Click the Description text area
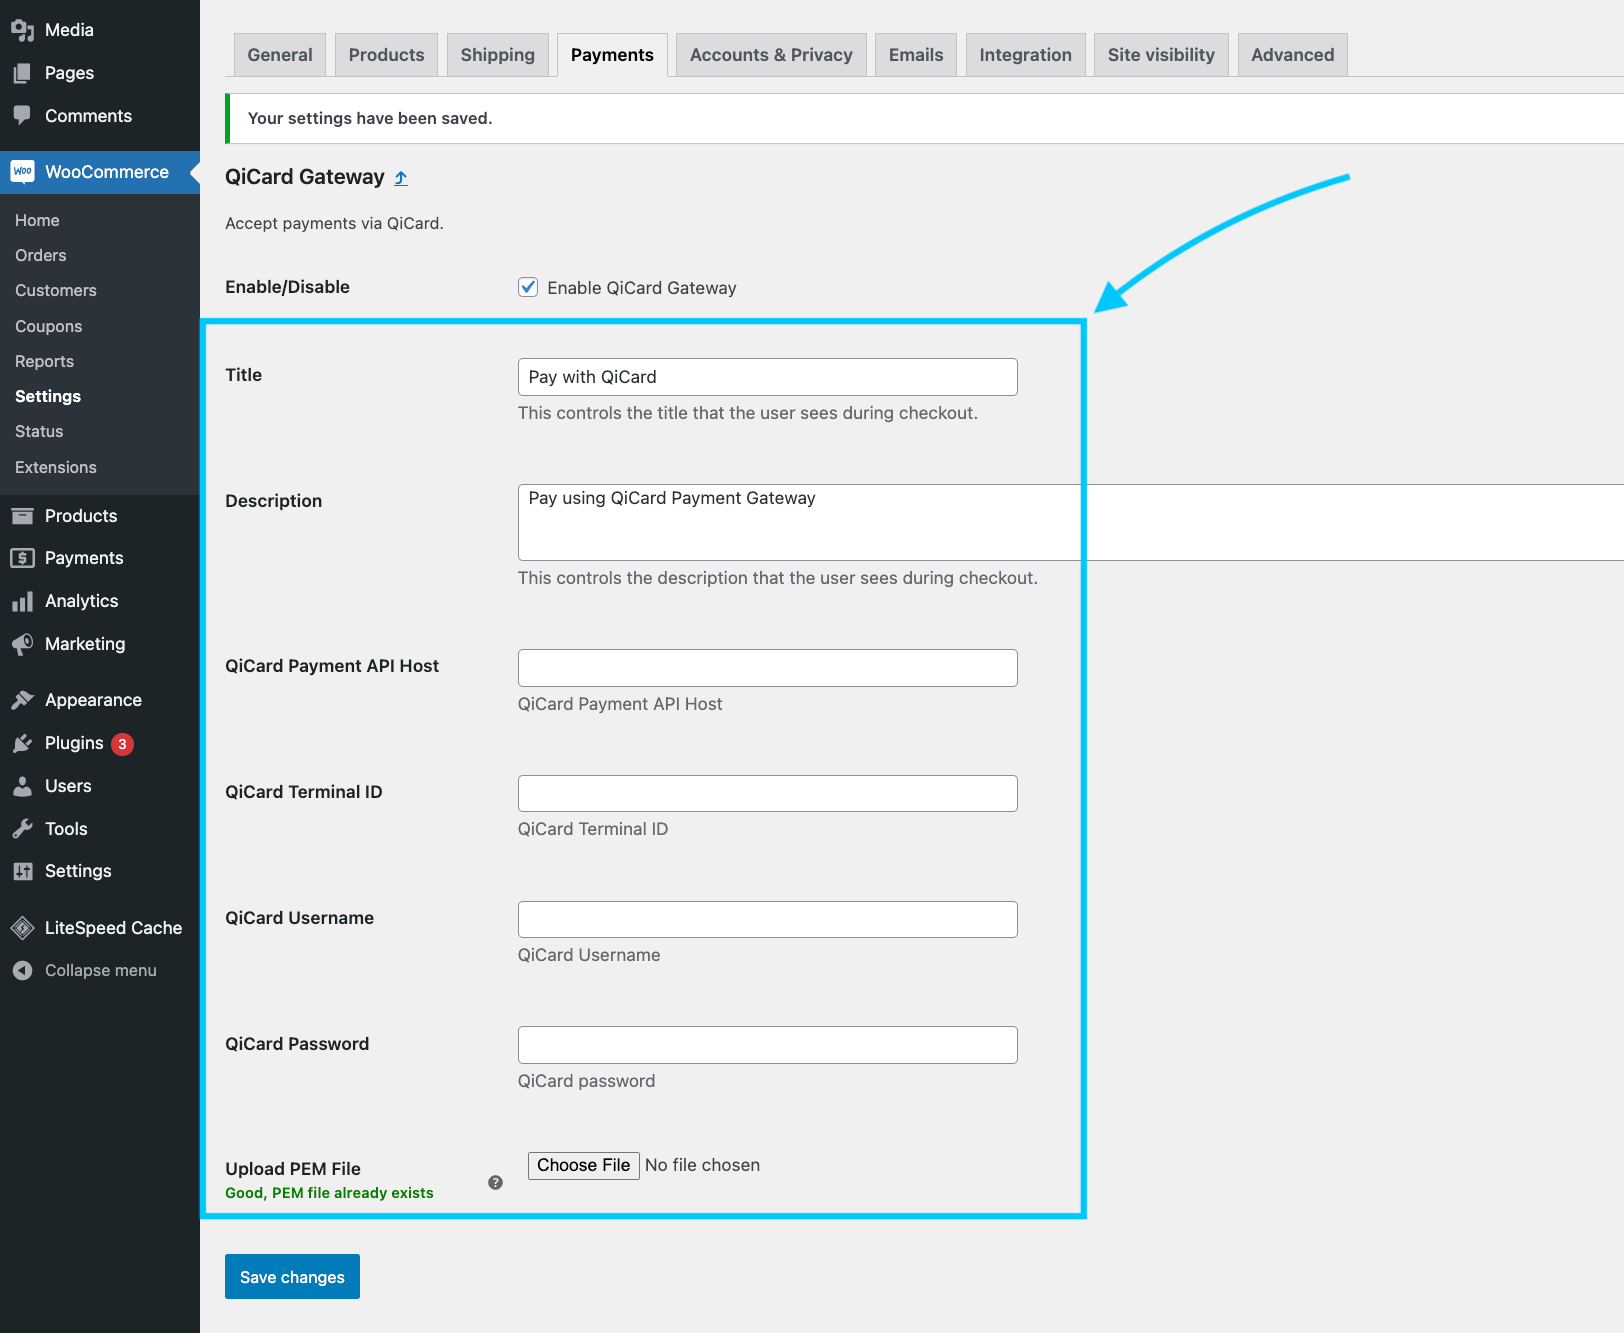Screen dimensions: 1624x1333 pos(1071,522)
